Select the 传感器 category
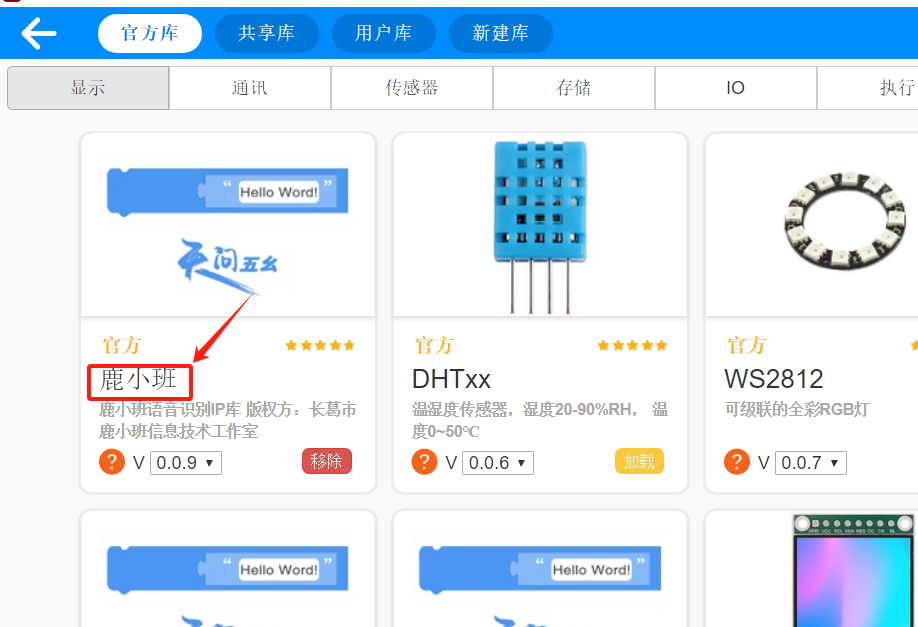 click(412, 88)
